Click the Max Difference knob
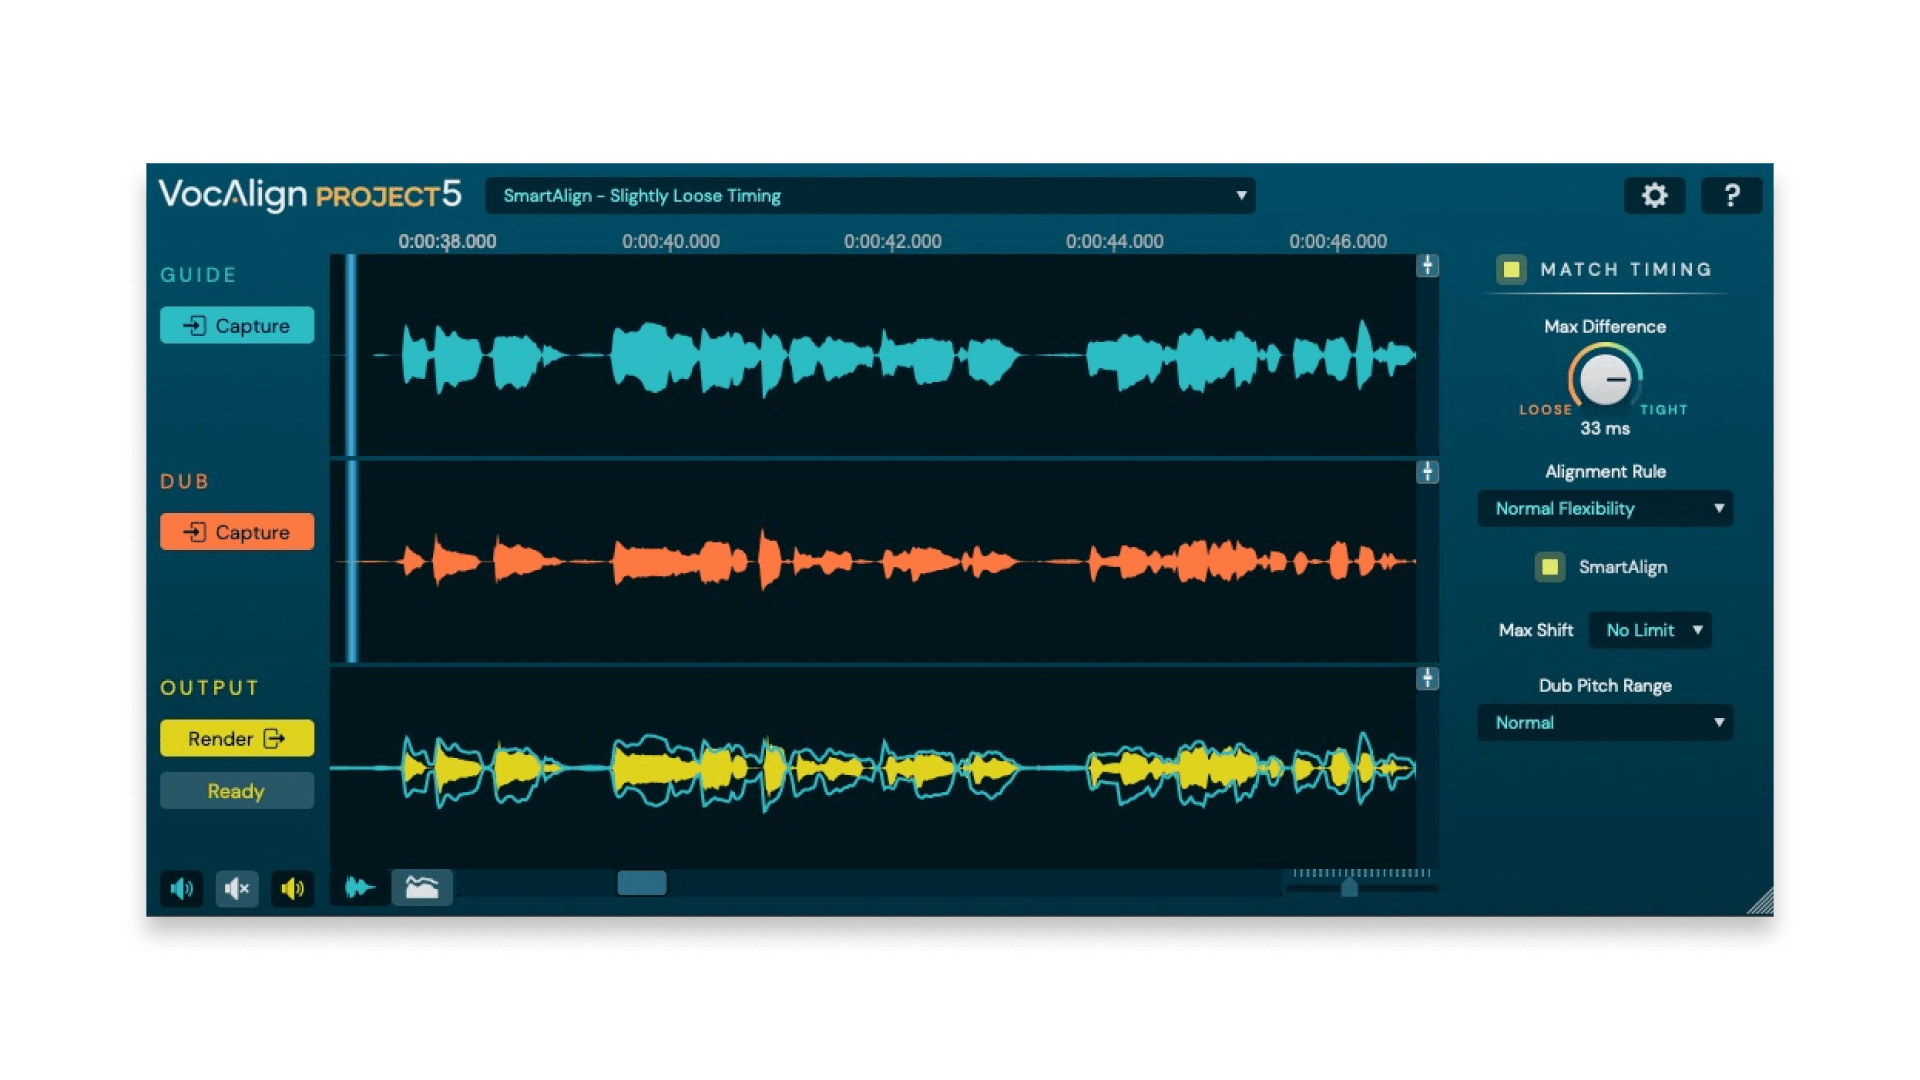This screenshot has width=1920, height=1080. point(1605,379)
